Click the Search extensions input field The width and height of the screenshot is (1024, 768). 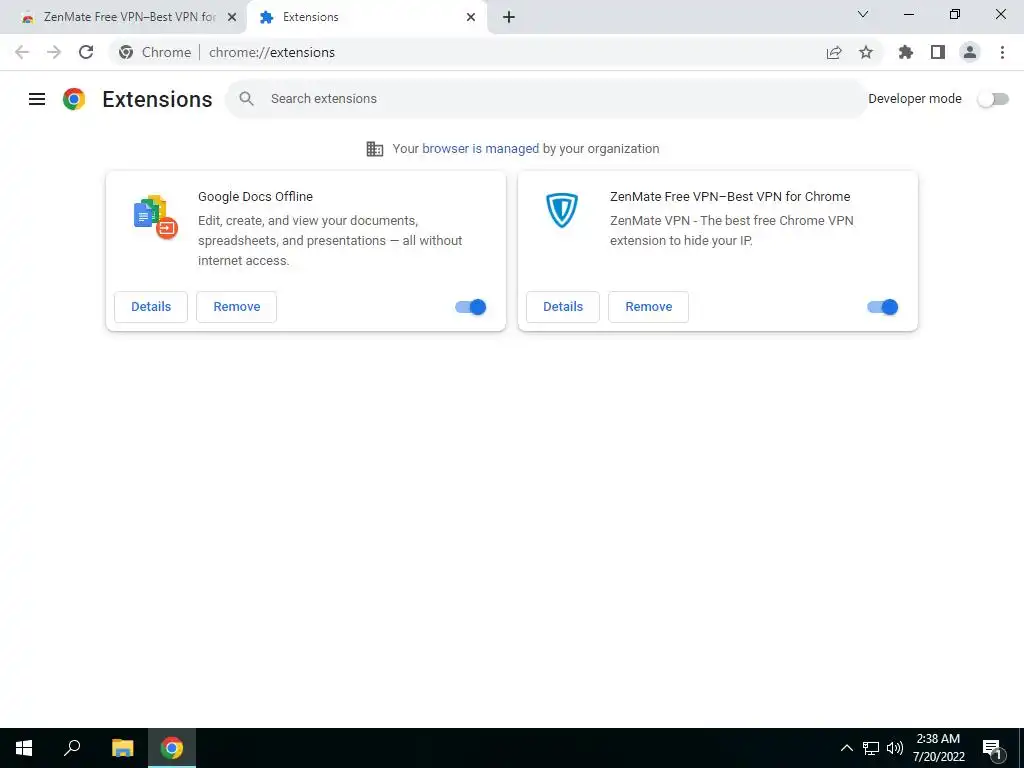point(546,99)
